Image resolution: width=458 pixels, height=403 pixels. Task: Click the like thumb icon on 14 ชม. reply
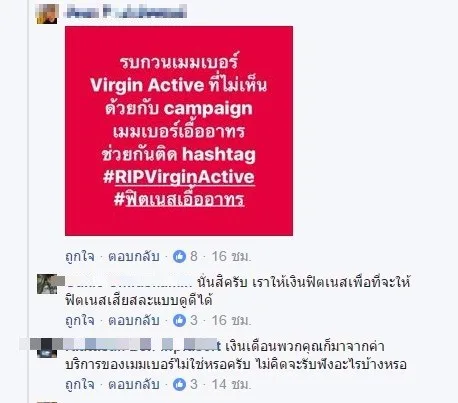(179, 384)
